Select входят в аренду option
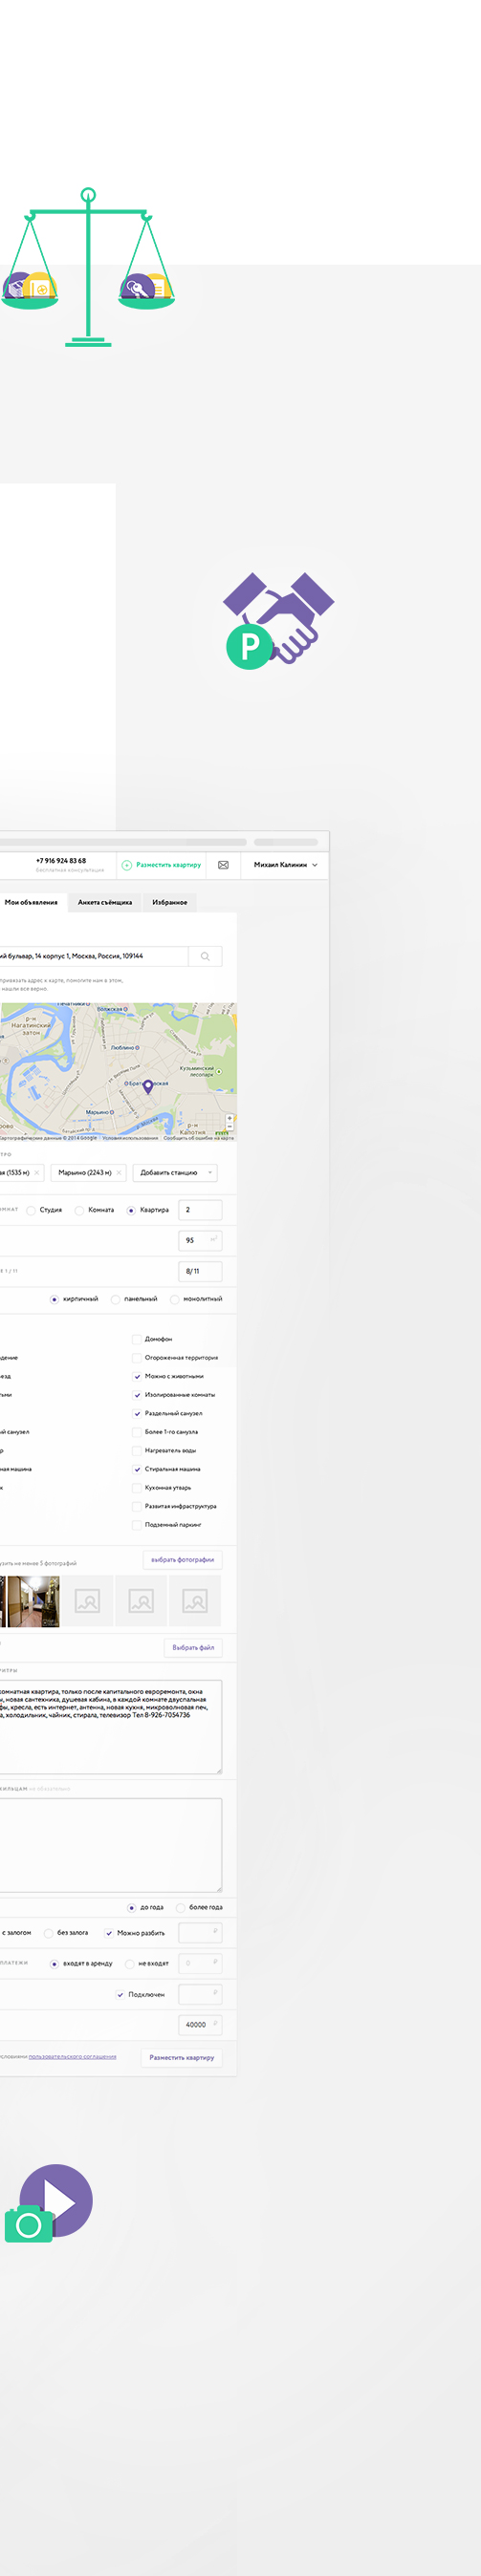481x2576 pixels. click(x=54, y=1964)
